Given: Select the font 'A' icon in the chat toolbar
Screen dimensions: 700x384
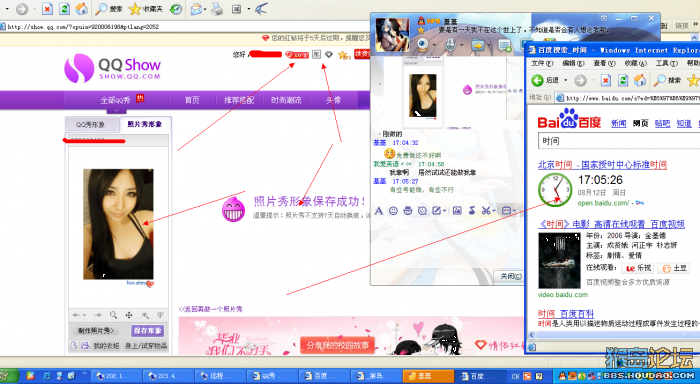Looking at the screenshot, I should [x=379, y=210].
